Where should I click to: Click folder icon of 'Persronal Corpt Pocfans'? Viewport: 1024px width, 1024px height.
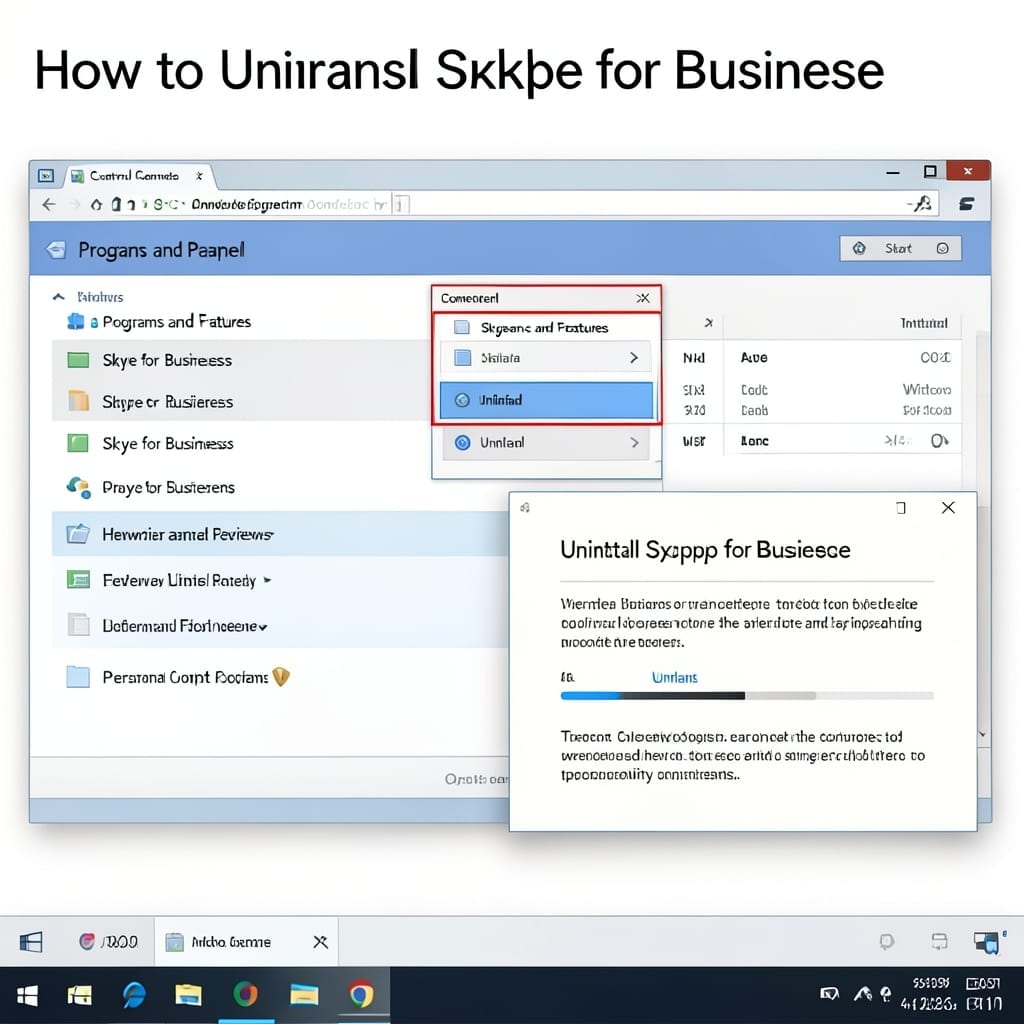coord(78,677)
